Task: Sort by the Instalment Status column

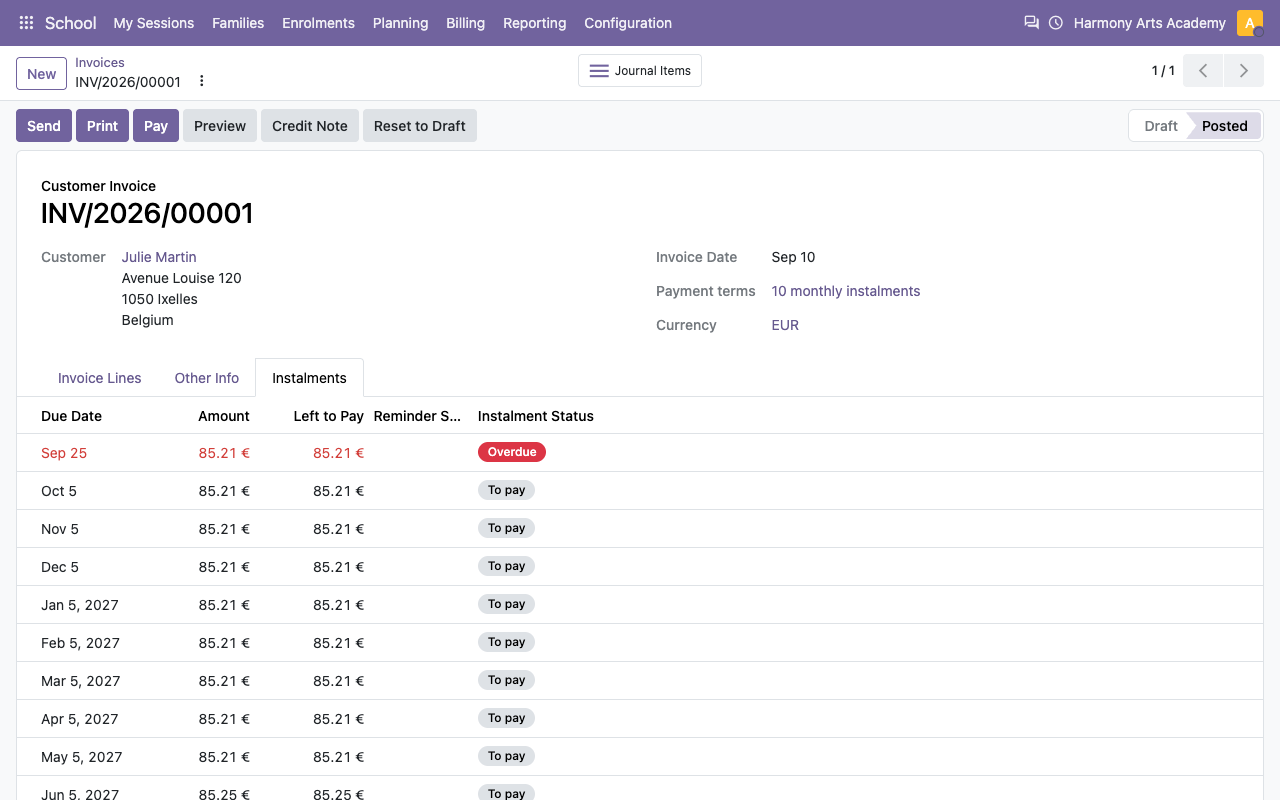Action: pos(536,416)
